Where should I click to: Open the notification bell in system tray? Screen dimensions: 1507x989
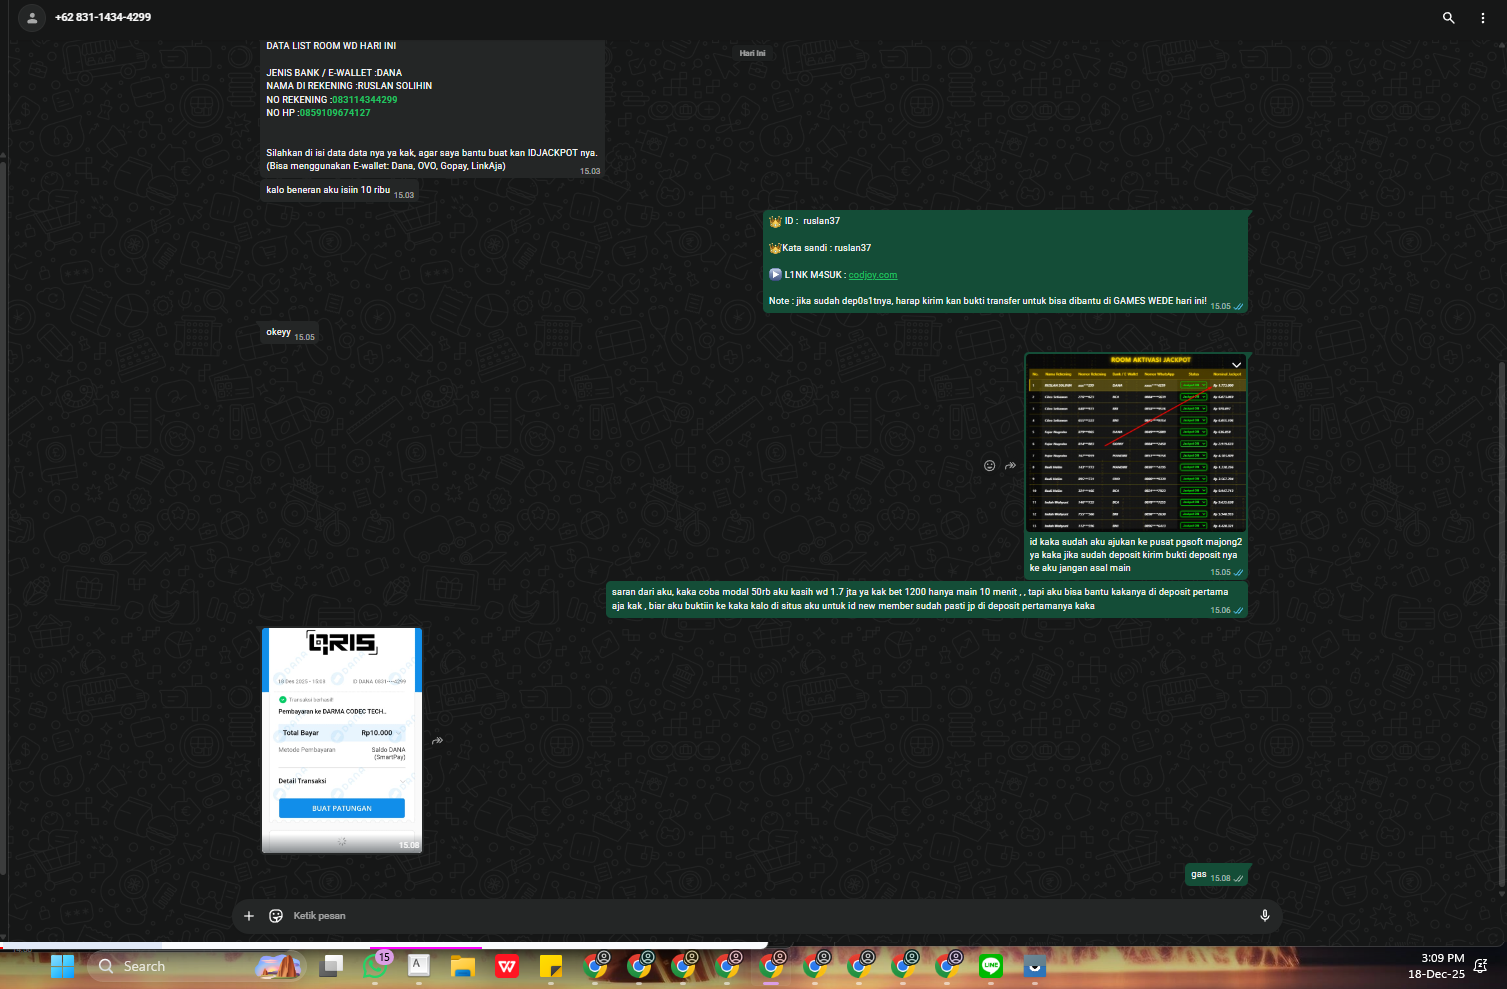click(x=1481, y=966)
